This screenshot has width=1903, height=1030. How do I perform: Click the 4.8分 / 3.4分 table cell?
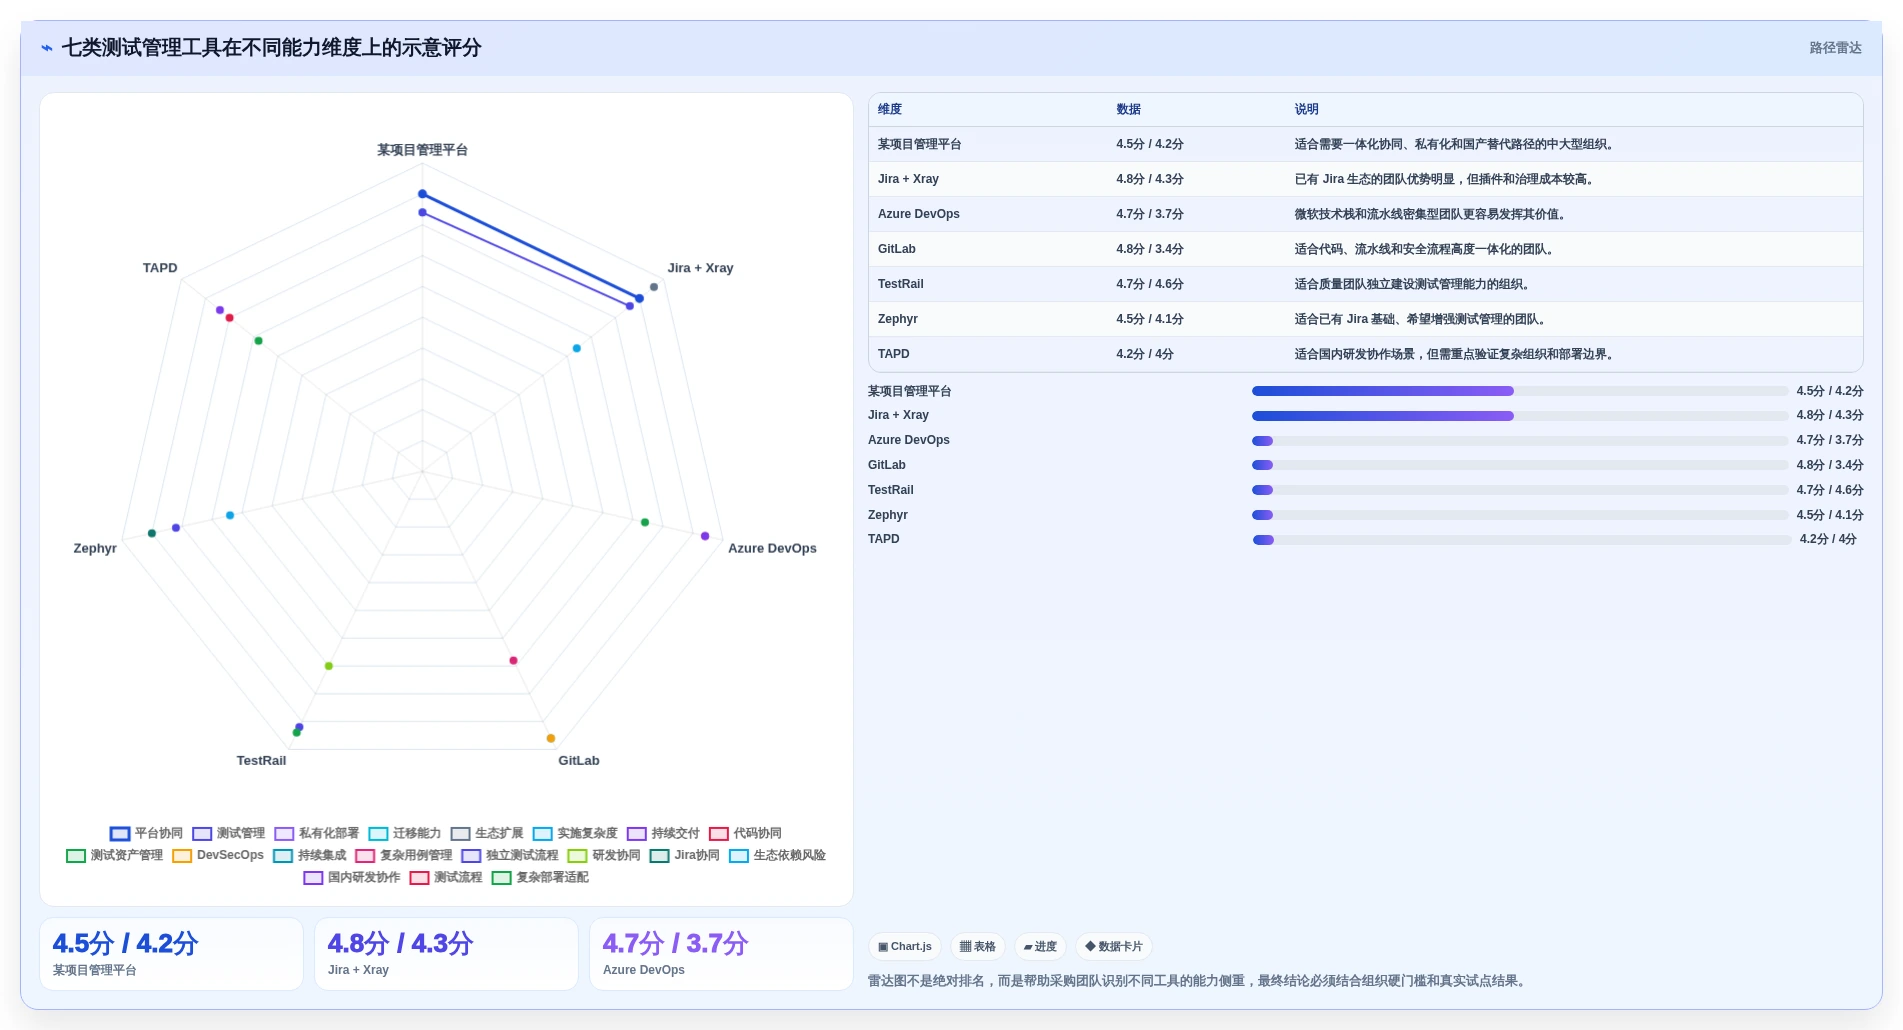pyautogui.click(x=1149, y=249)
